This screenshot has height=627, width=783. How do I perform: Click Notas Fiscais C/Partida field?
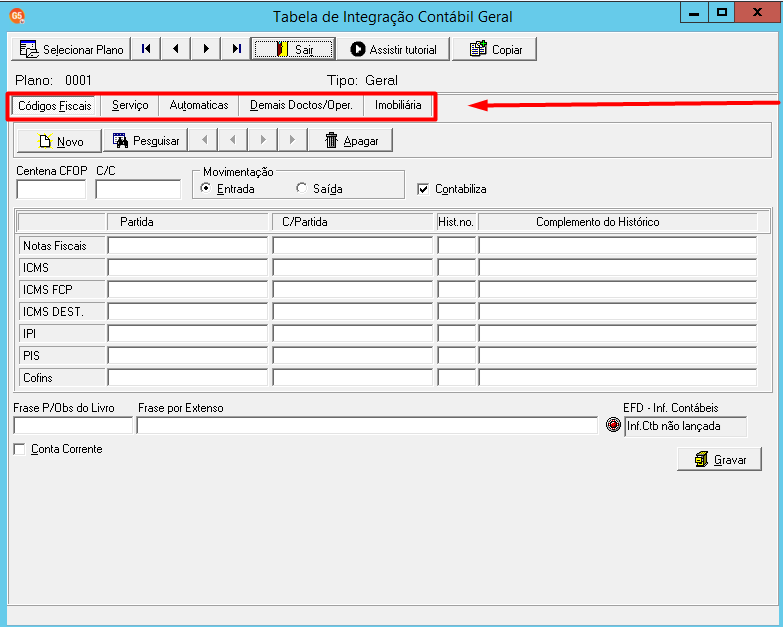353,246
